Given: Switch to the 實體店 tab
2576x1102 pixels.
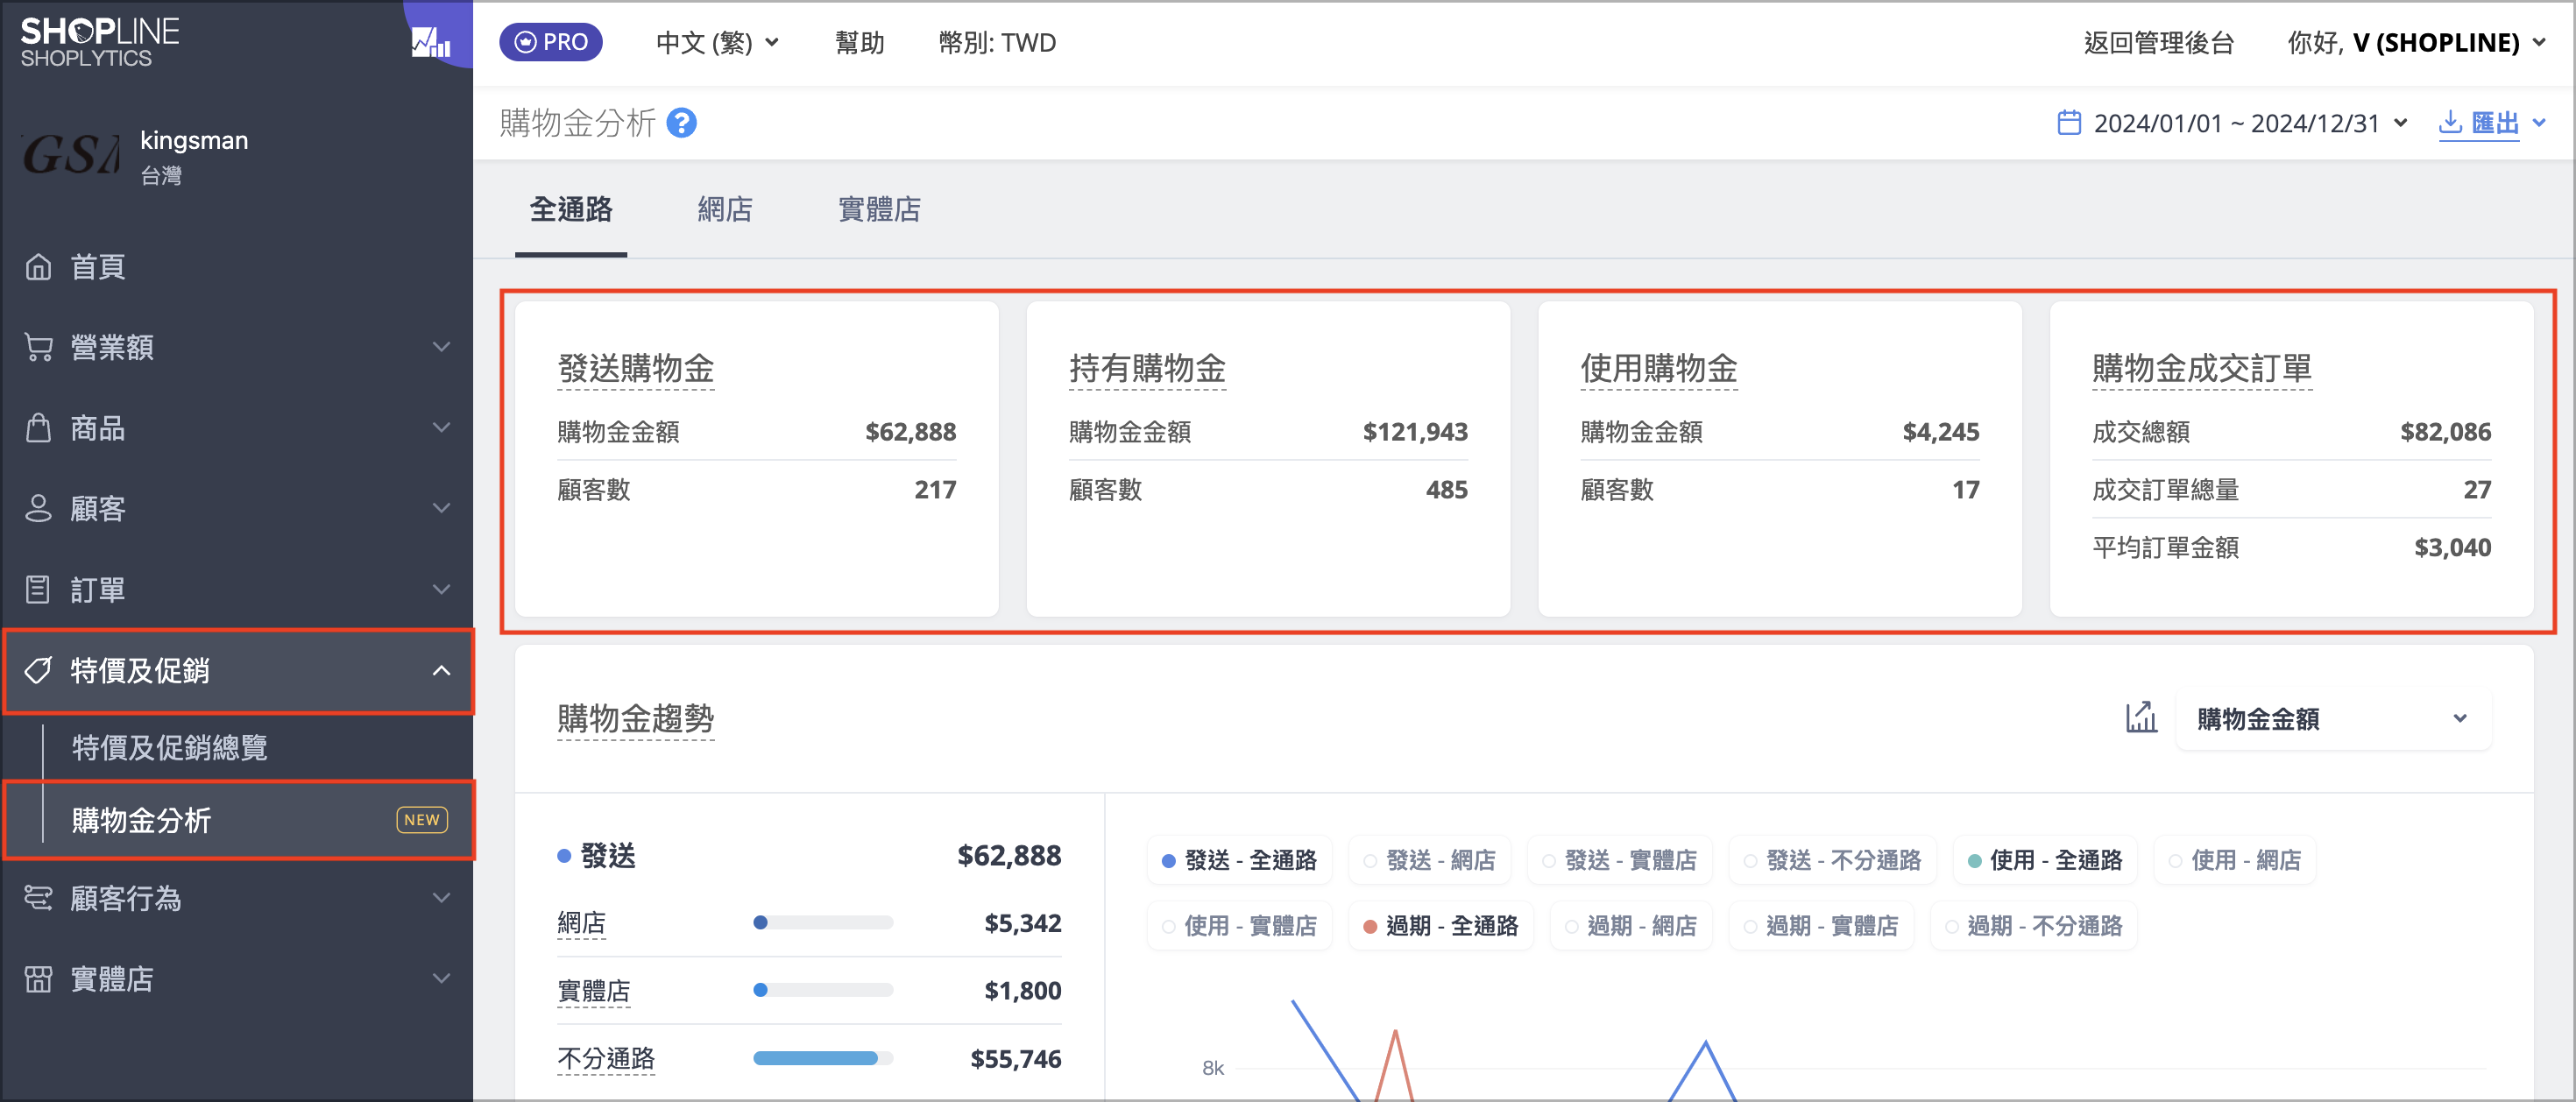Looking at the screenshot, I should (x=879, y=209).
